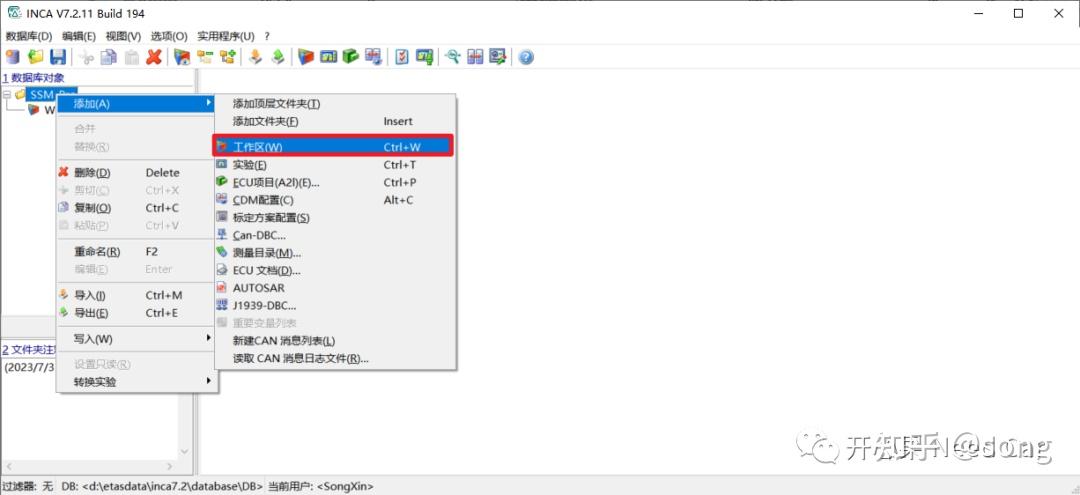Expand the 转换实验 submenu
The height and width of the screenshot is (495, 1080).
coord(137,381)
